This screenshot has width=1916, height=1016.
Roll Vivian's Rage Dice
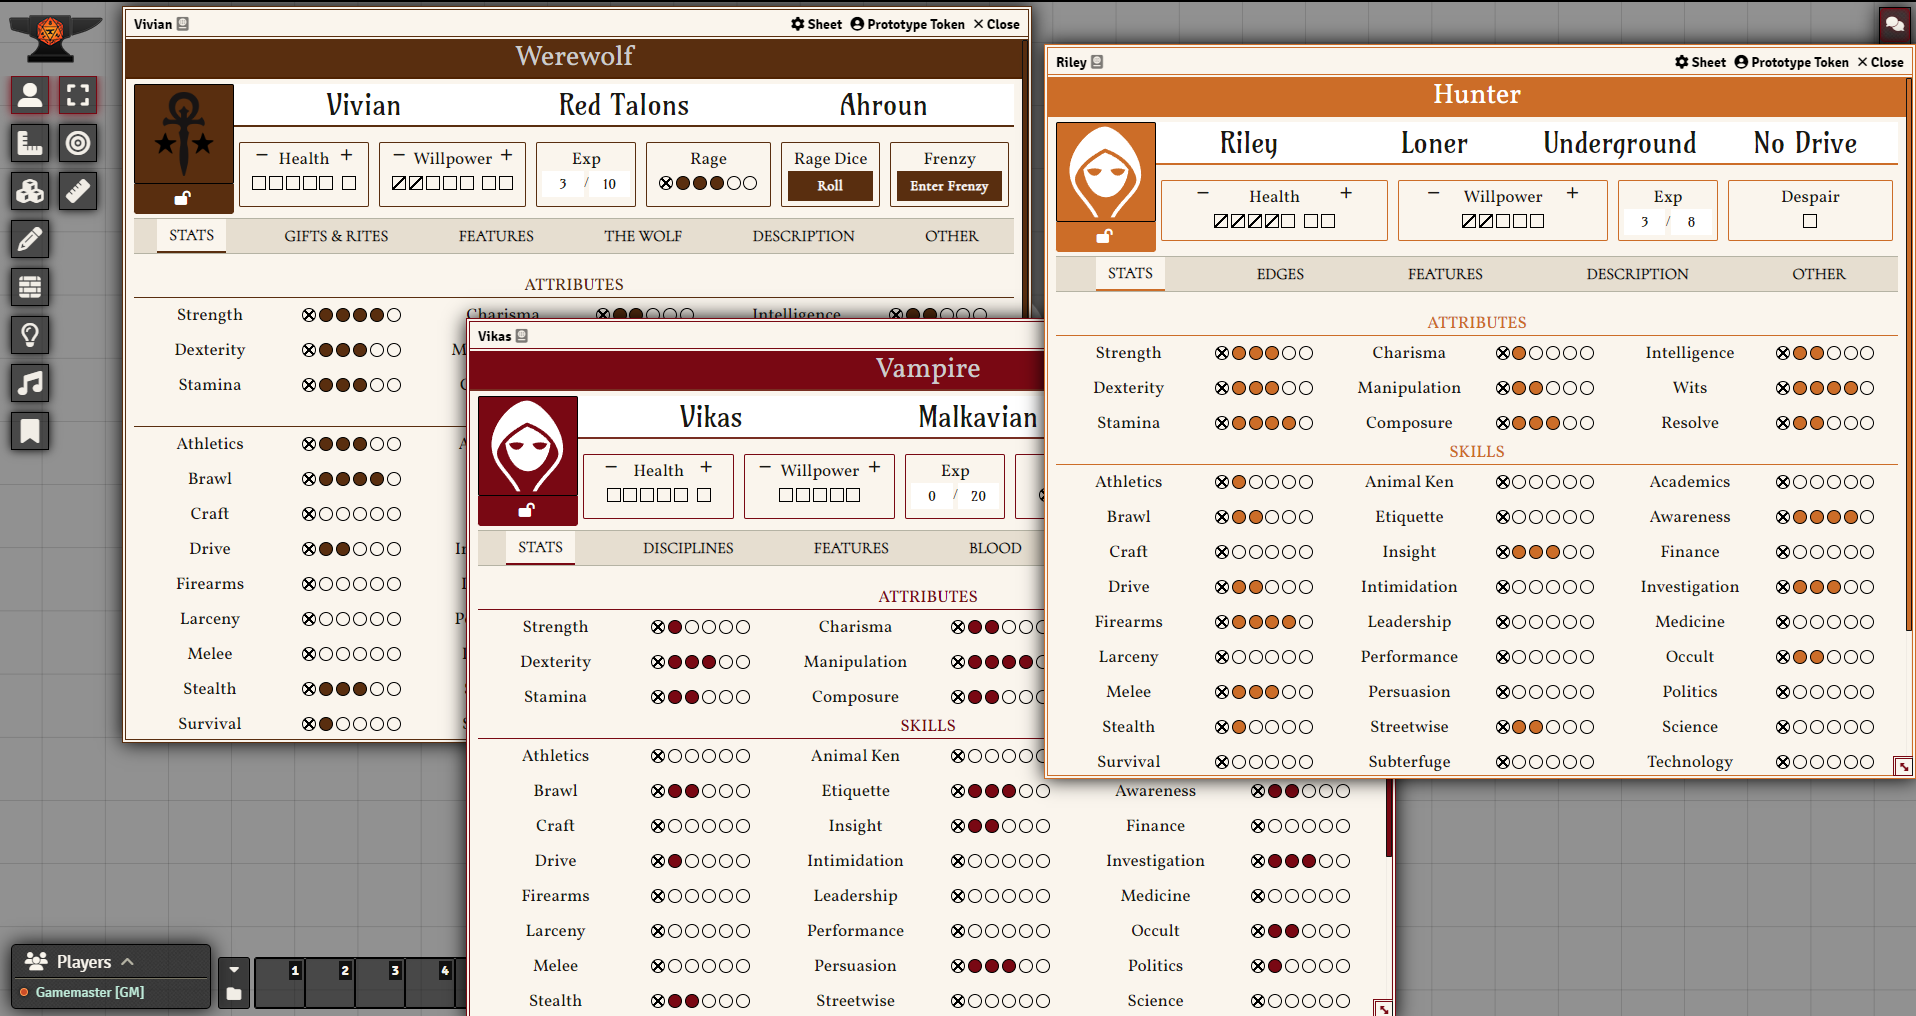pos(830,186)
